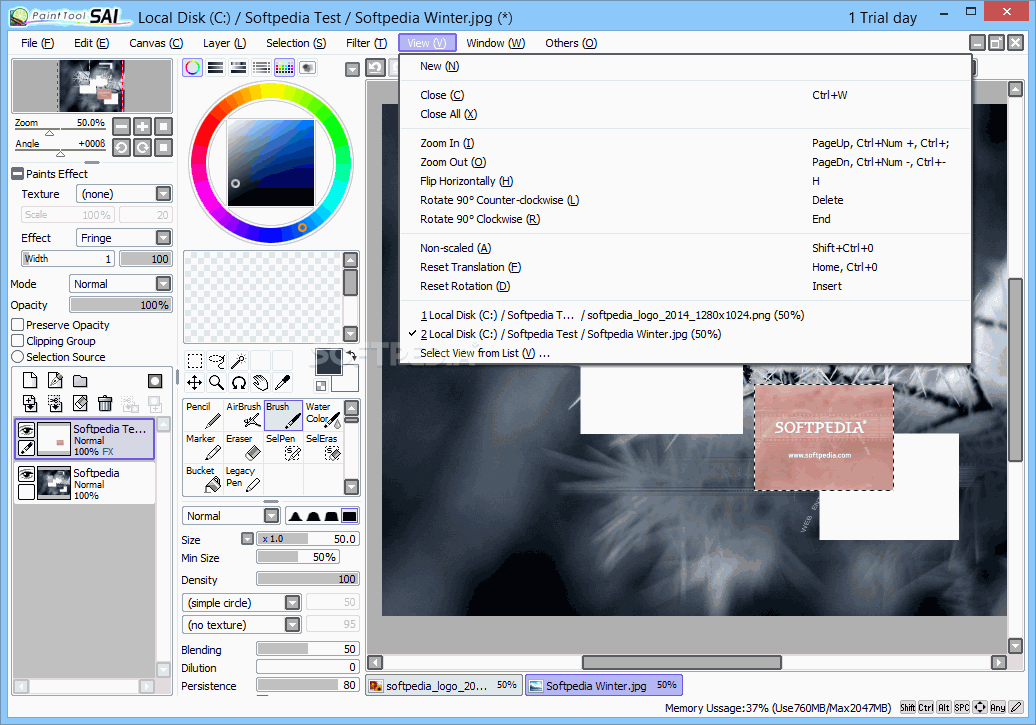The image size is (1036, 725).
Task: Adjust the layer Opacity slider
Action: [120, 305]
